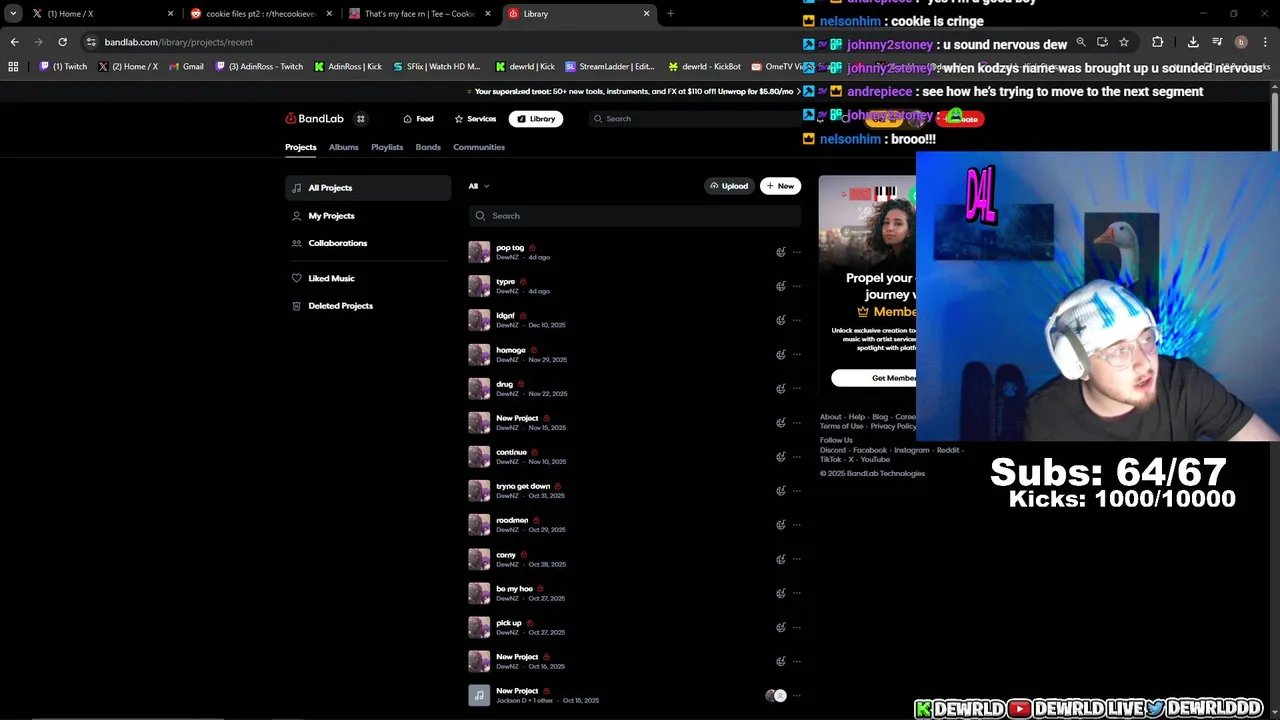Click the project list search field
1280x720 pixels.
pos(635,216)
